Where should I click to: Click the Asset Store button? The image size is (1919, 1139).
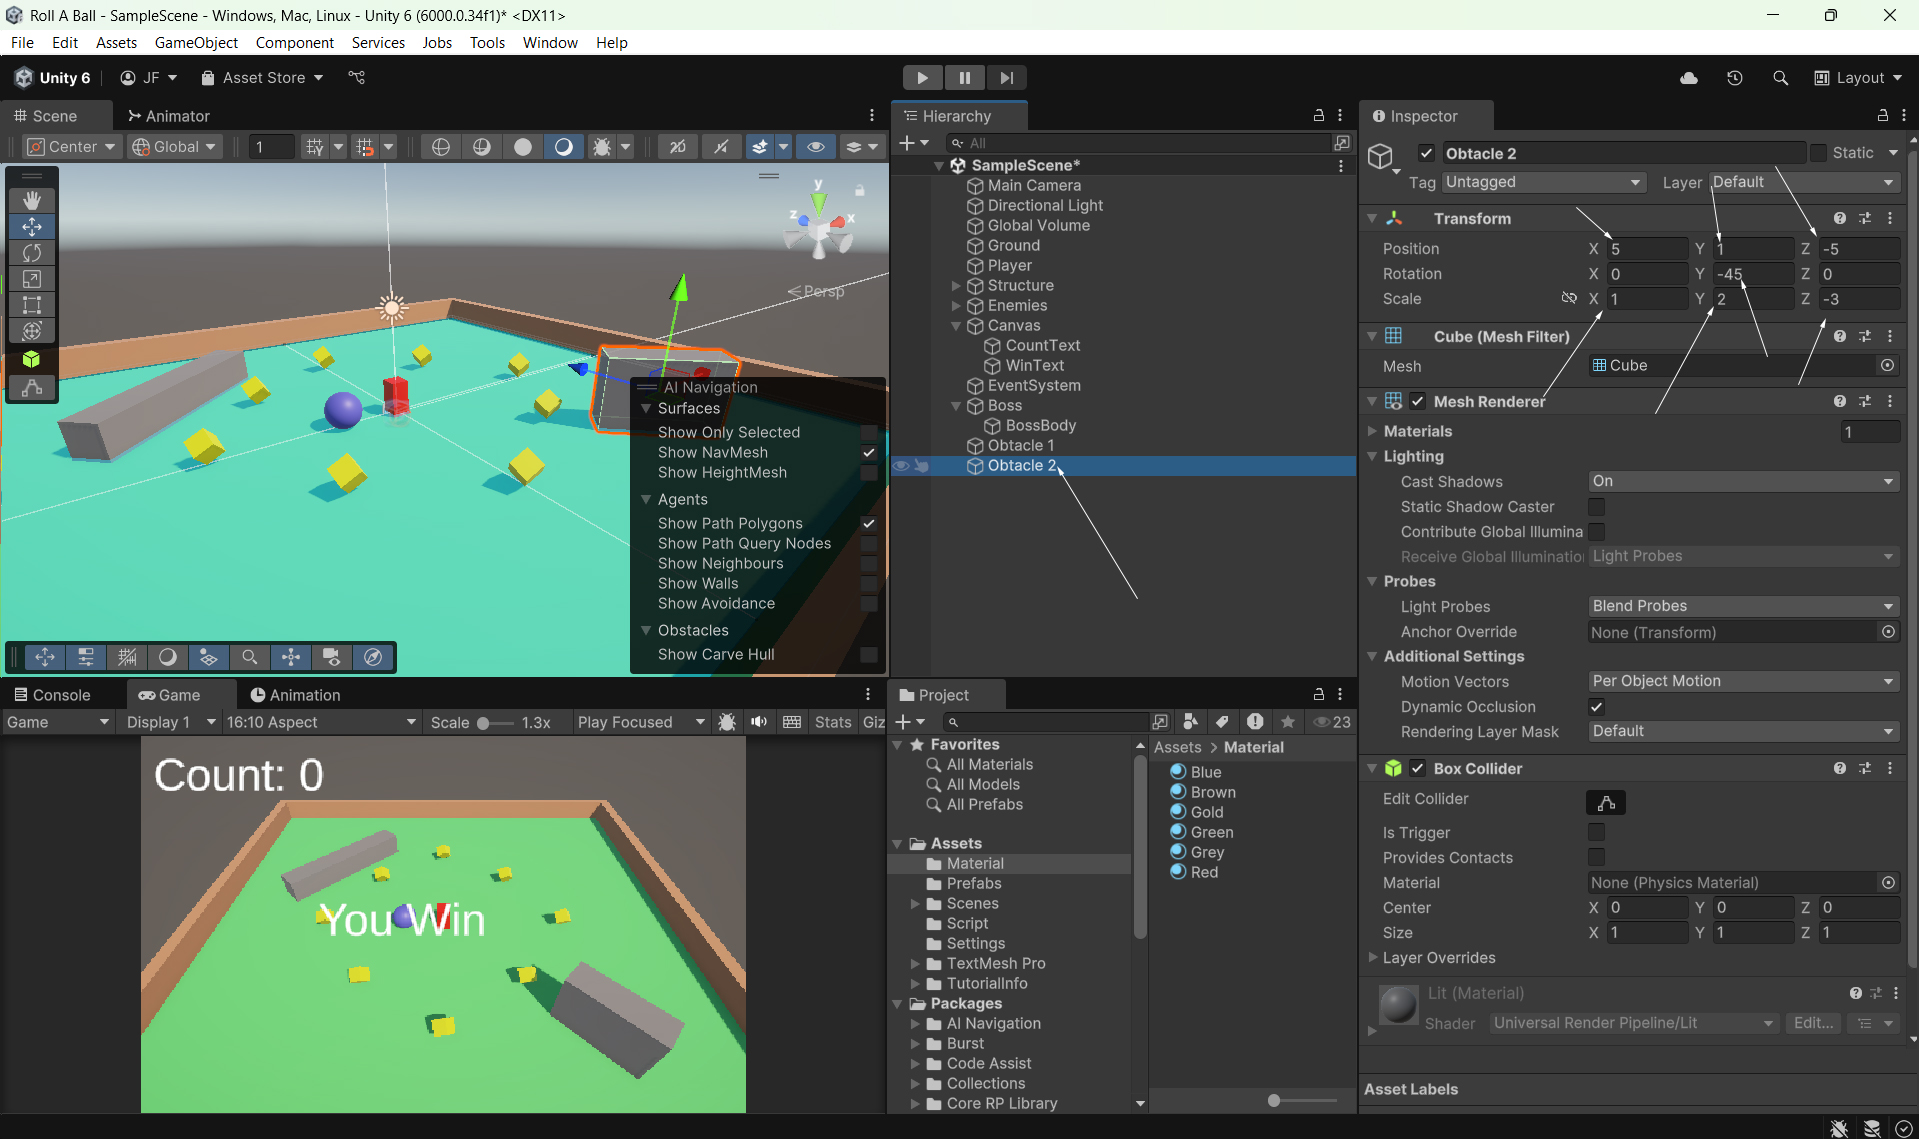click(262, 78)
